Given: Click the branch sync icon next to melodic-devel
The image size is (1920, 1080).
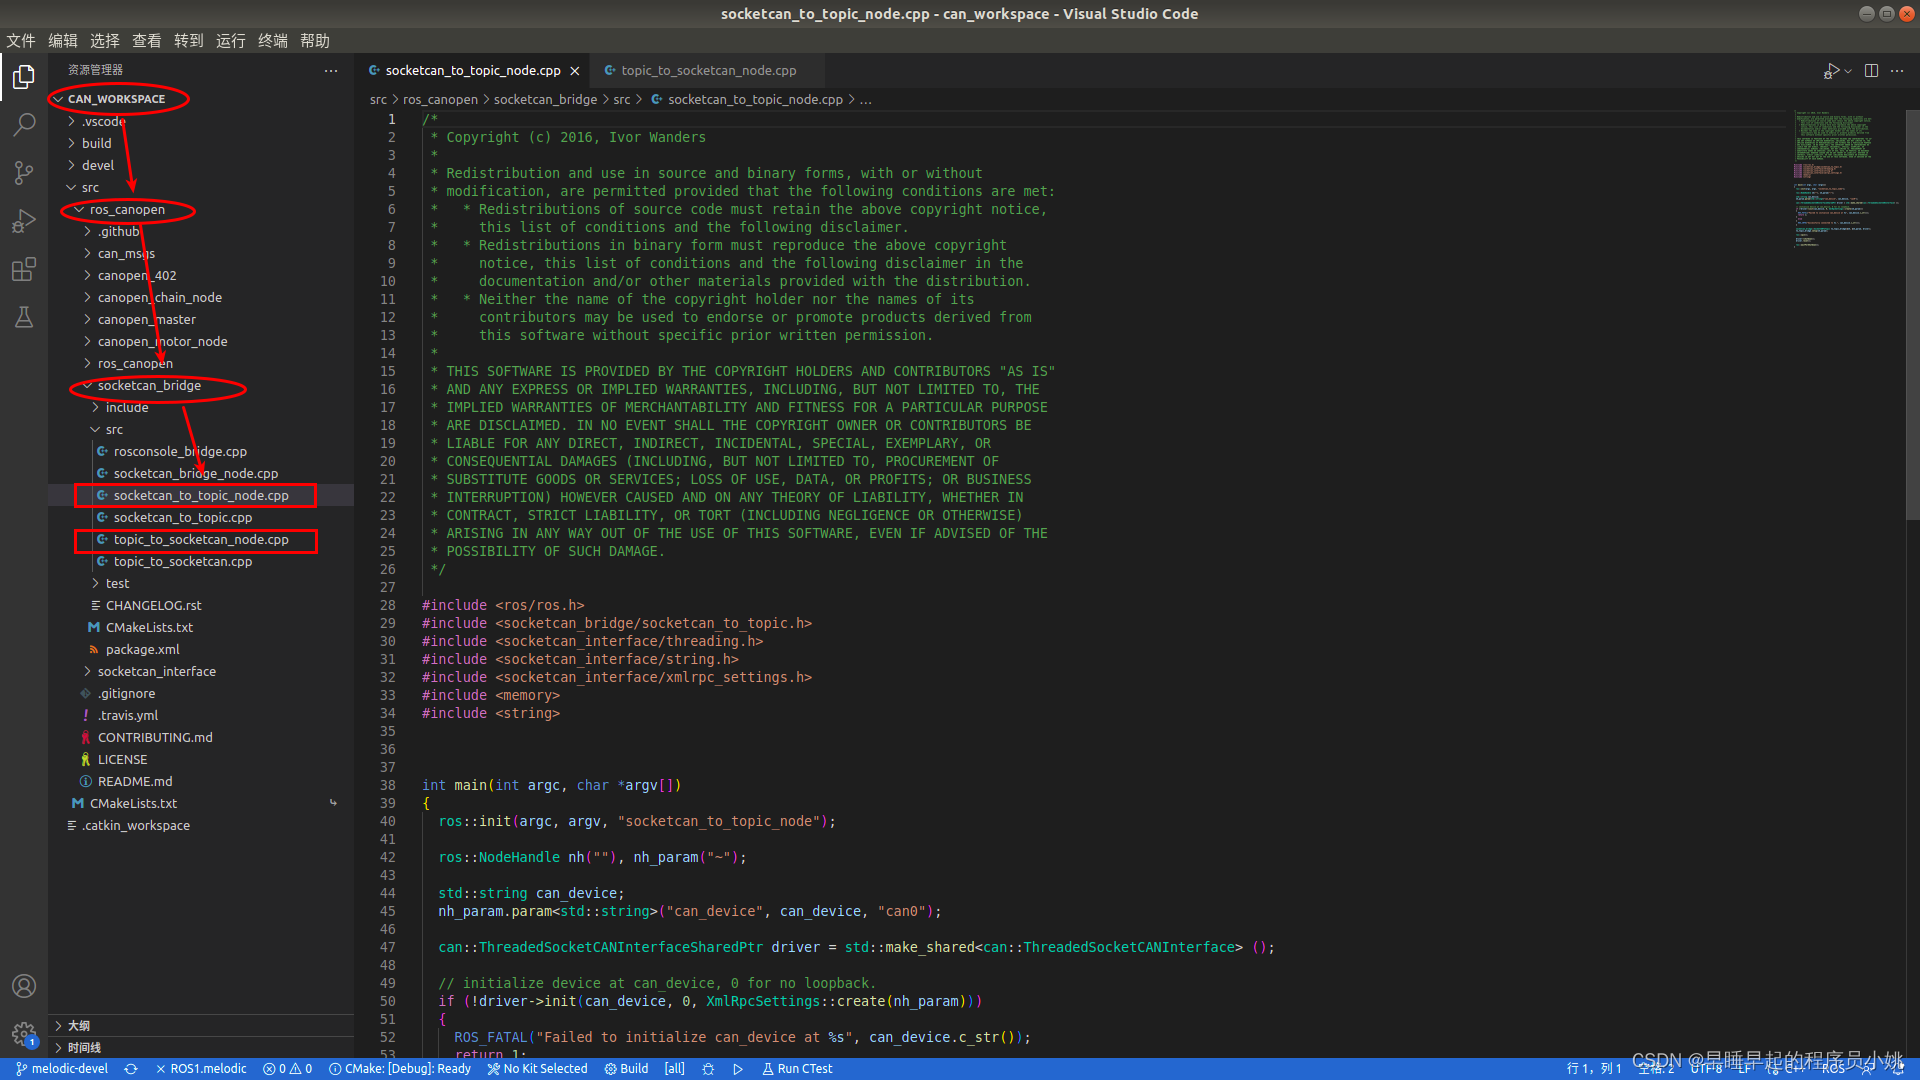Looking at the screenshot, I should (x=131, y=1068).
